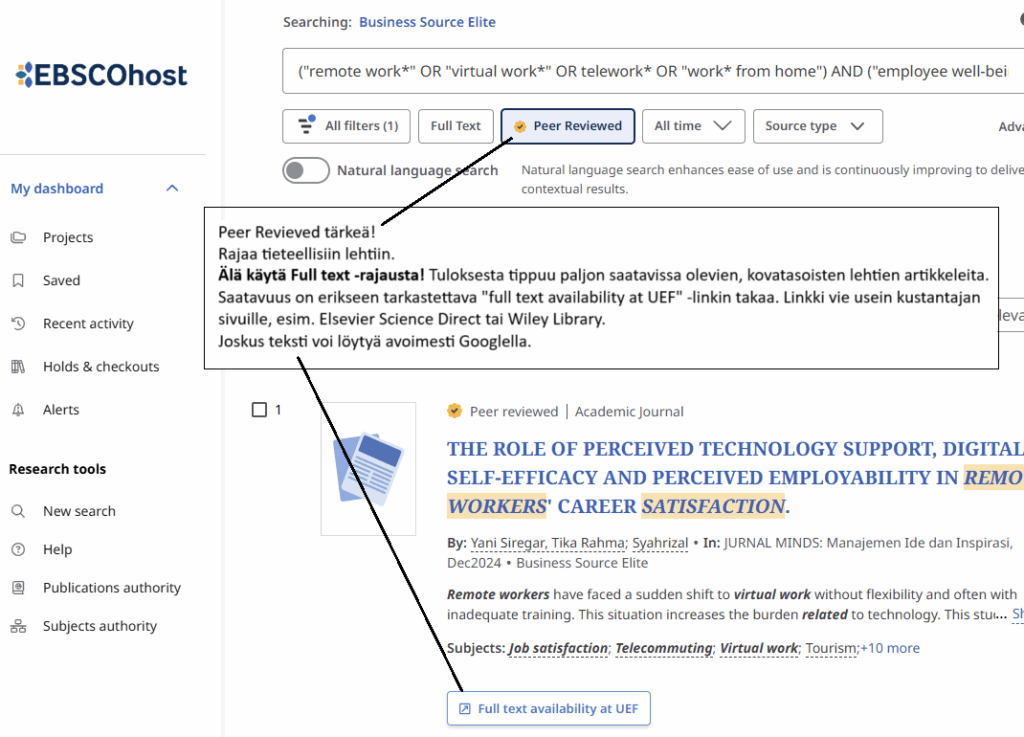This screenshot has width=1024, height=737.
Task: Click the Help question mark icon
Action: click(18, 549)
